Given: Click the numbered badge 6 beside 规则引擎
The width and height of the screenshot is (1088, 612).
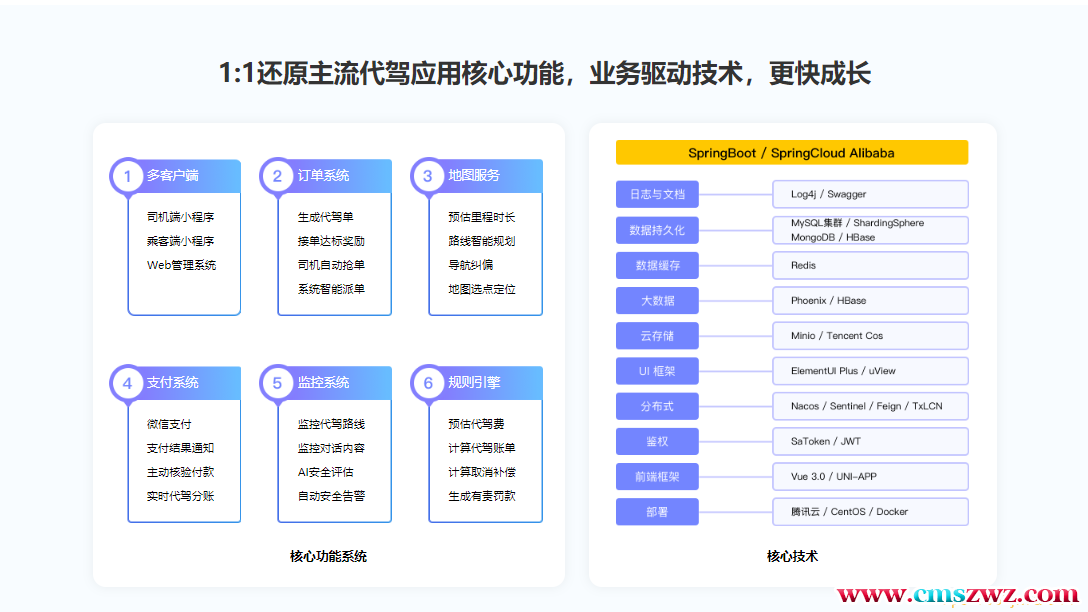Looking at the screenshot, I should click(427, 382).
